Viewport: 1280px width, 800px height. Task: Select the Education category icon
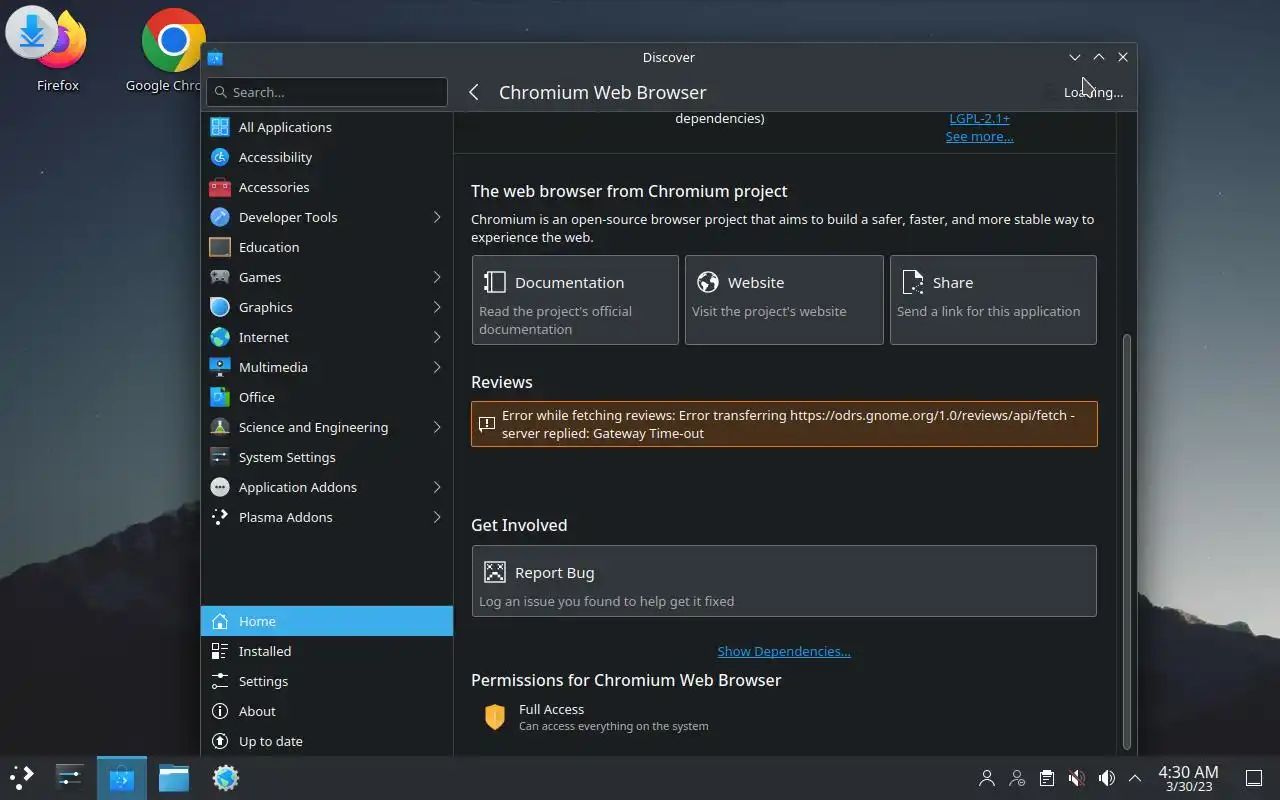(220, 247)
